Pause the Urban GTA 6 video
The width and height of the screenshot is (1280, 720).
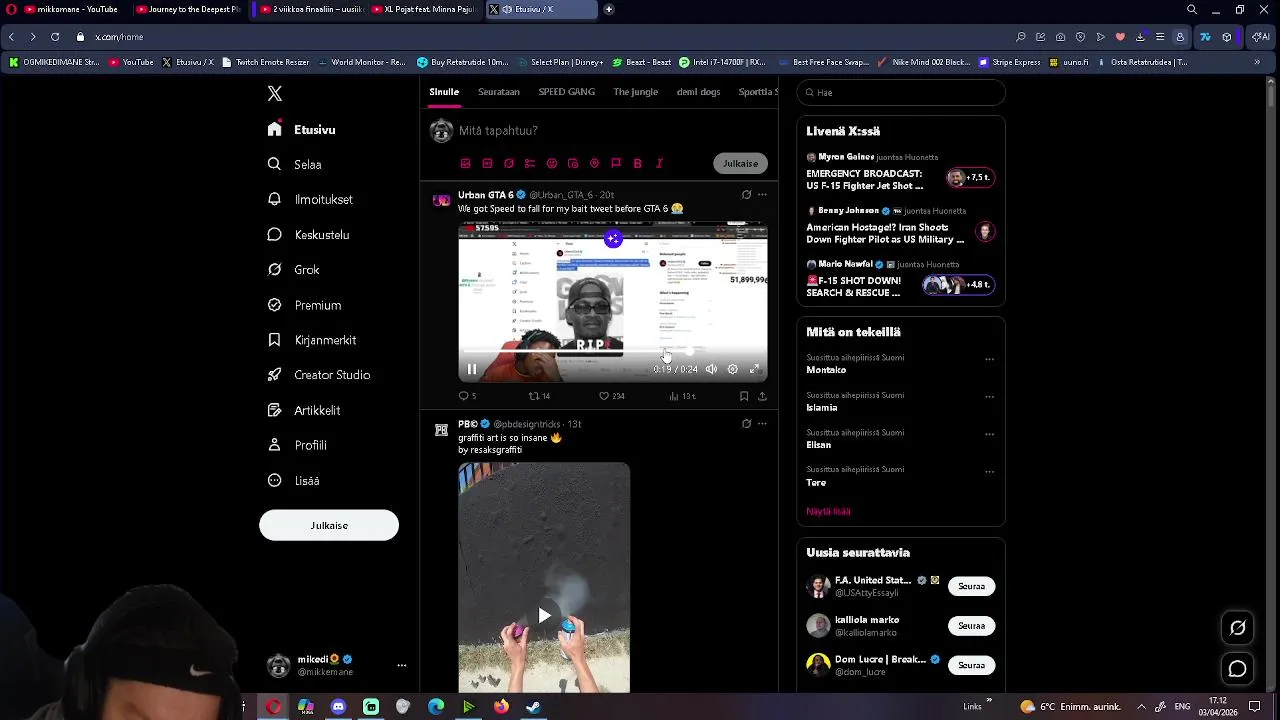472,369
